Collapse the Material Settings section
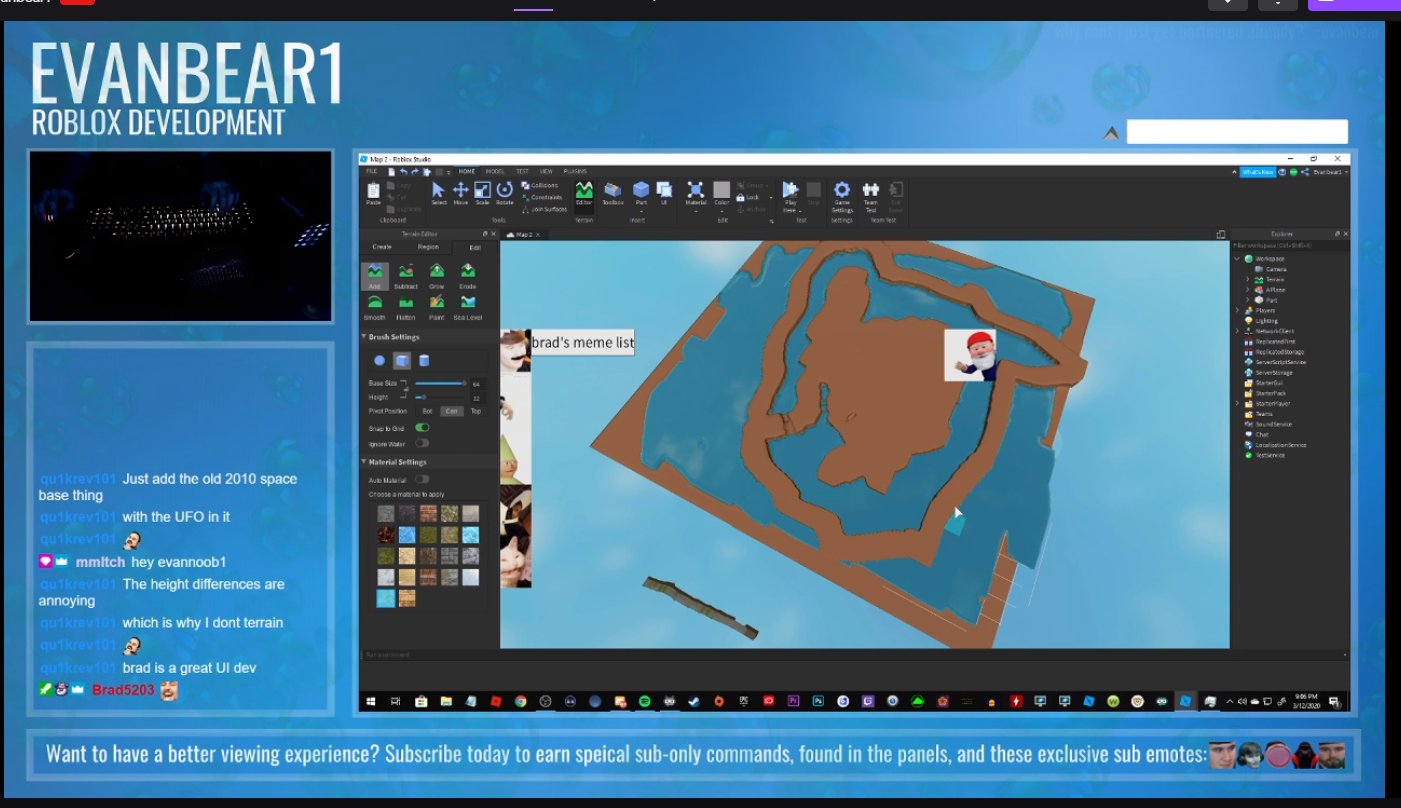This screenshot has width=1401, height=808. click(363, 462)
